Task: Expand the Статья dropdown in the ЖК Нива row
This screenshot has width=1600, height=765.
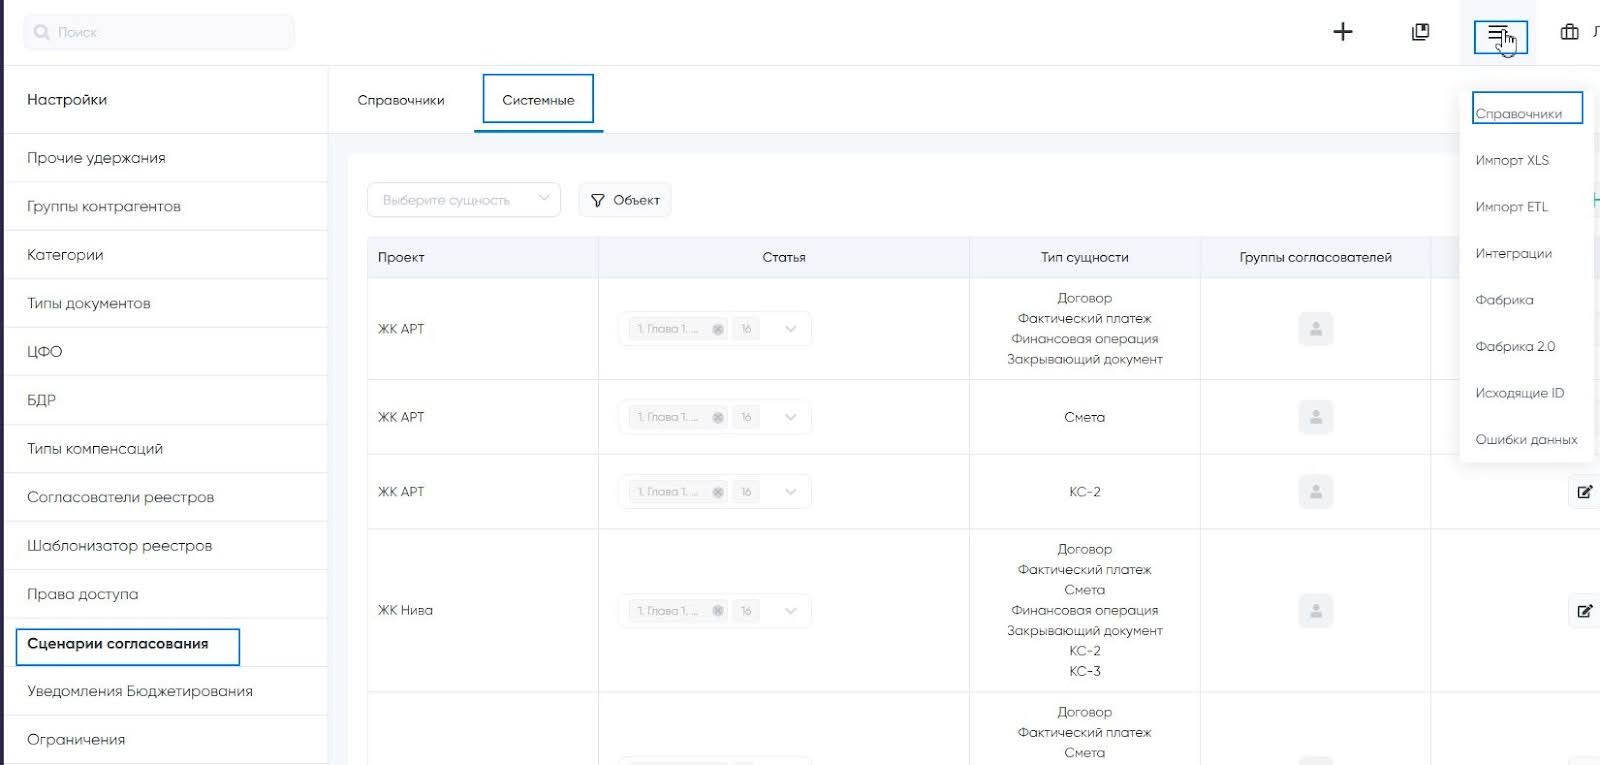Action: click(x=791, y=611)
